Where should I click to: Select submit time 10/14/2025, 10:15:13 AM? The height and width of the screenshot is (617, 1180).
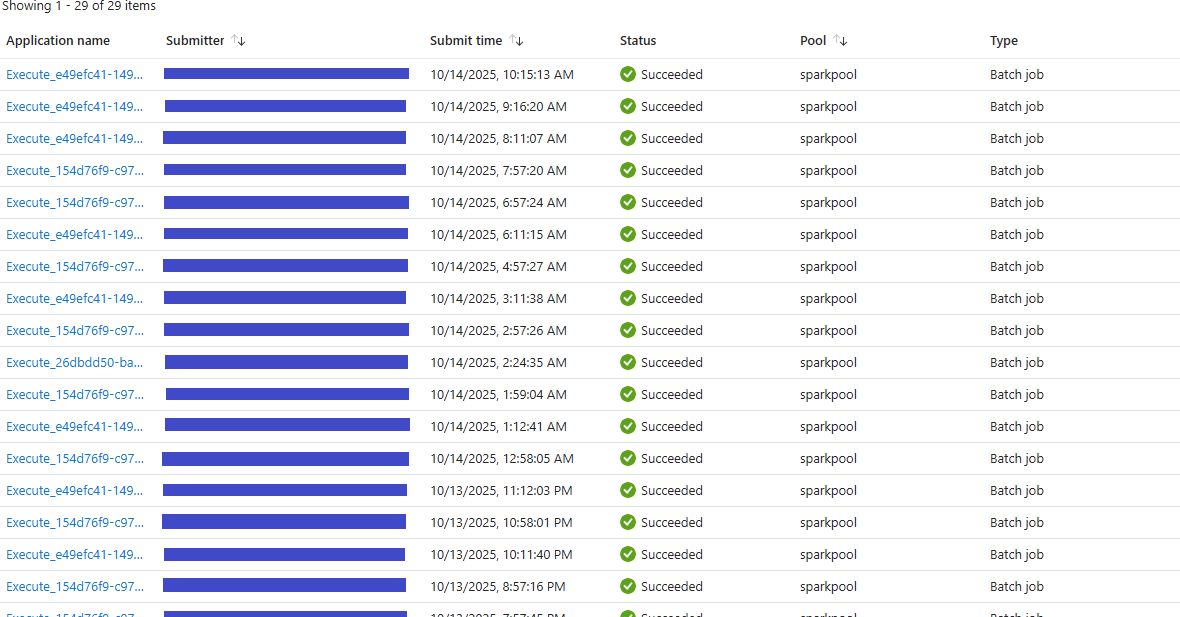pos(502,74)
